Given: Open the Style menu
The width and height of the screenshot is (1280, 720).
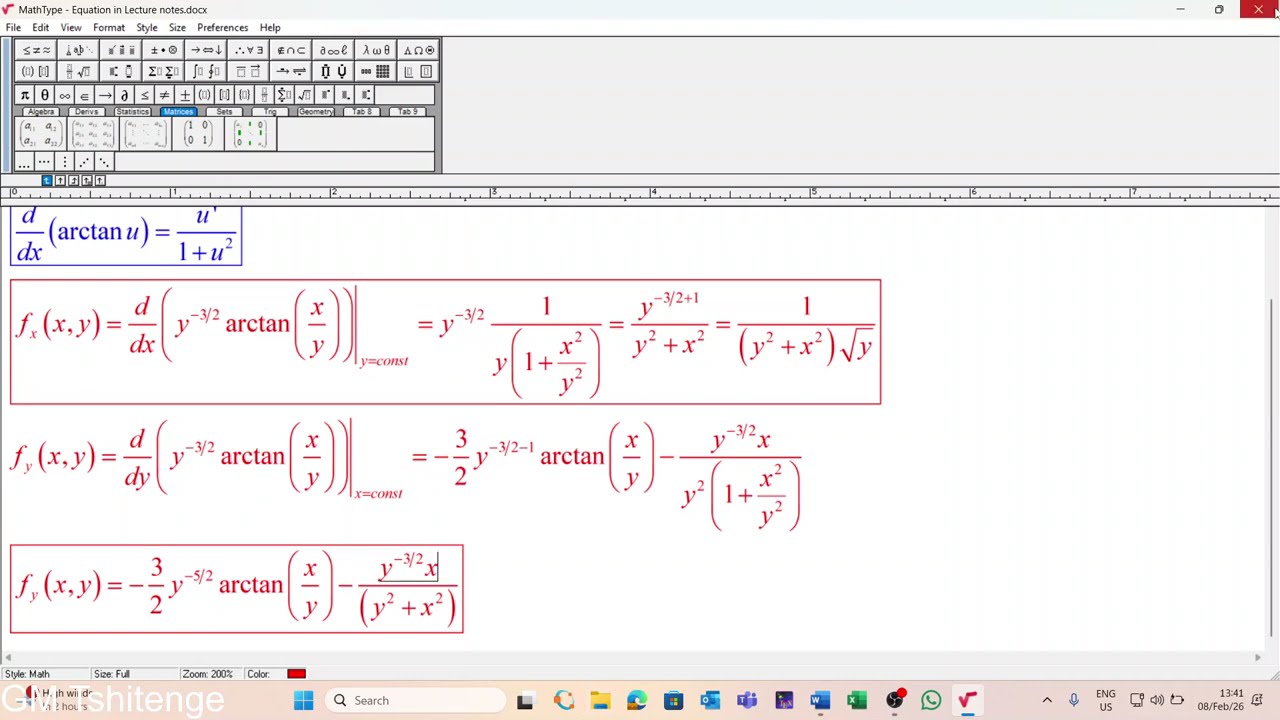Looking at the screenshot, I should coord(147,28).
